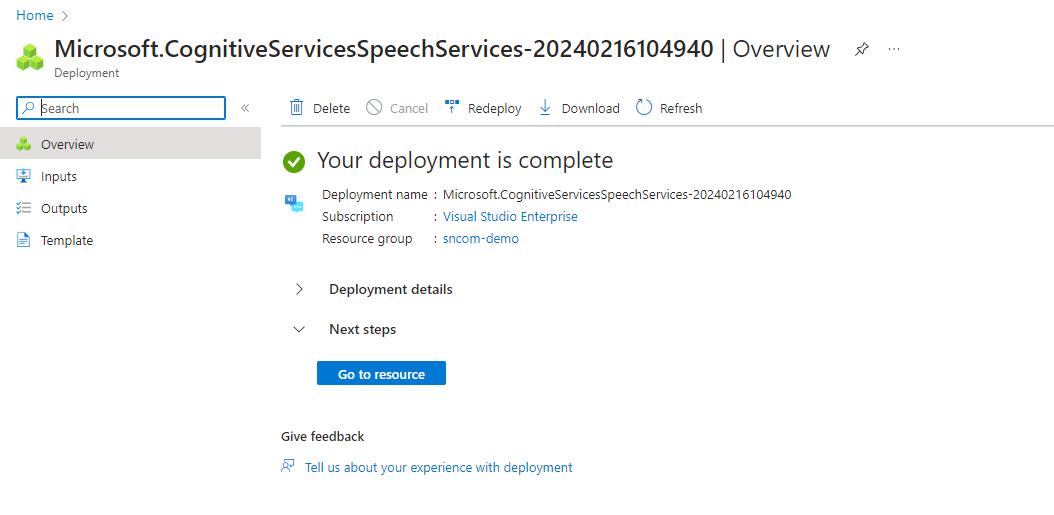Click the Delete trash can icon
This screenshot has width=1054, height=515.
tap(296, 108)
